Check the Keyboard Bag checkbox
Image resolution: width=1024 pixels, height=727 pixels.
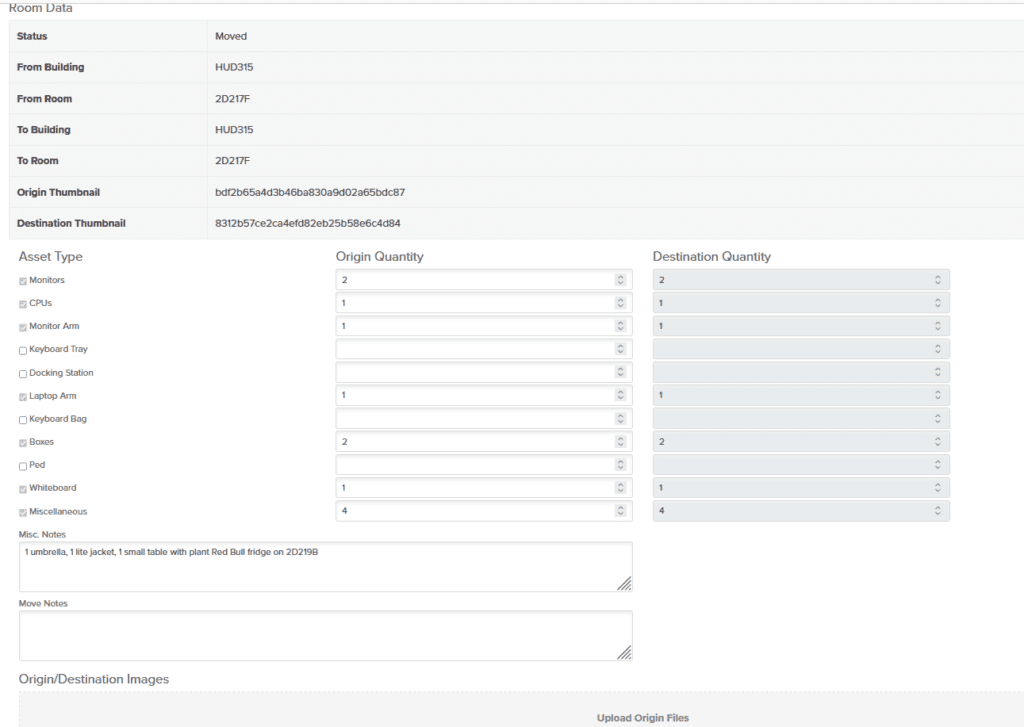click(23, 420)
